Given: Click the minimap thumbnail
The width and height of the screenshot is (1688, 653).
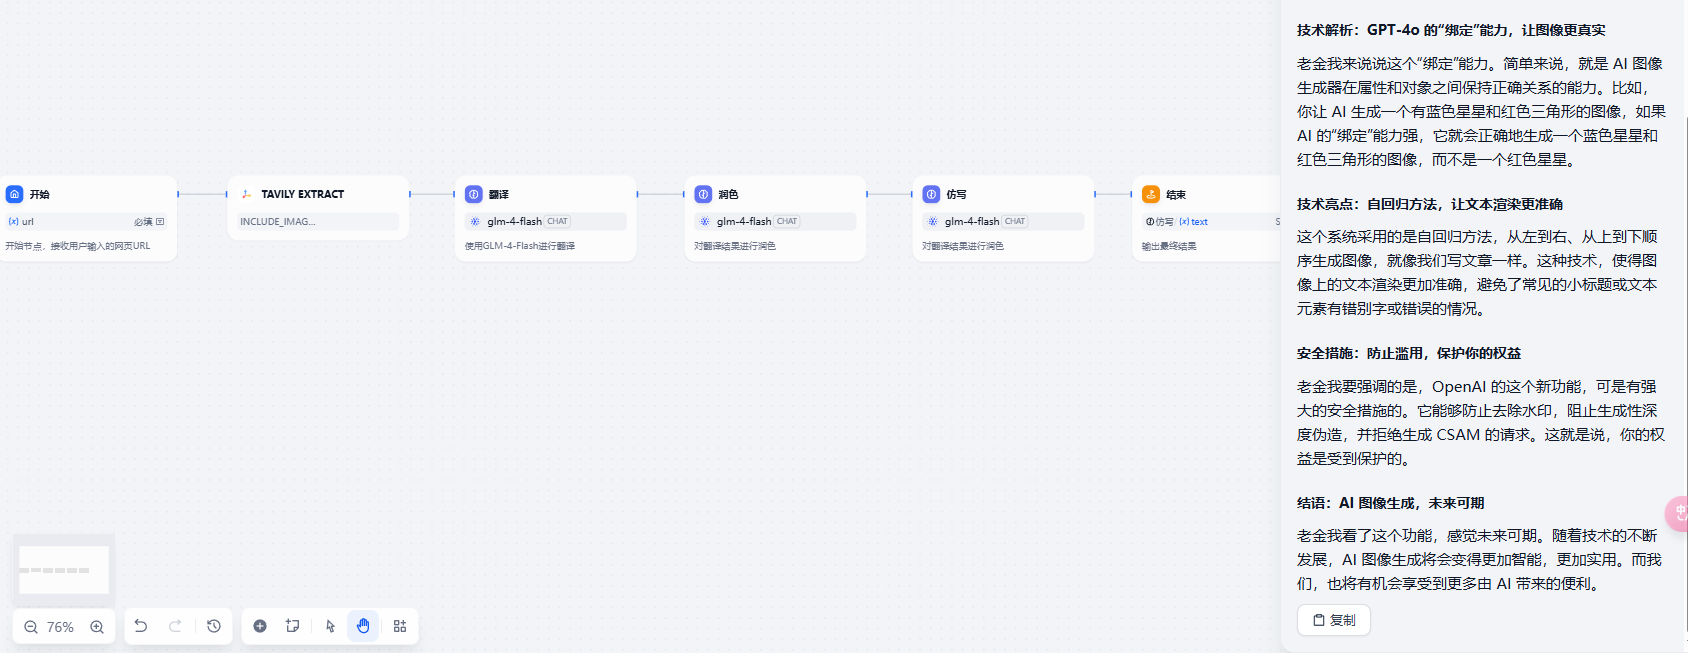Looking at the screenshot, I should [x=64, y=570].
